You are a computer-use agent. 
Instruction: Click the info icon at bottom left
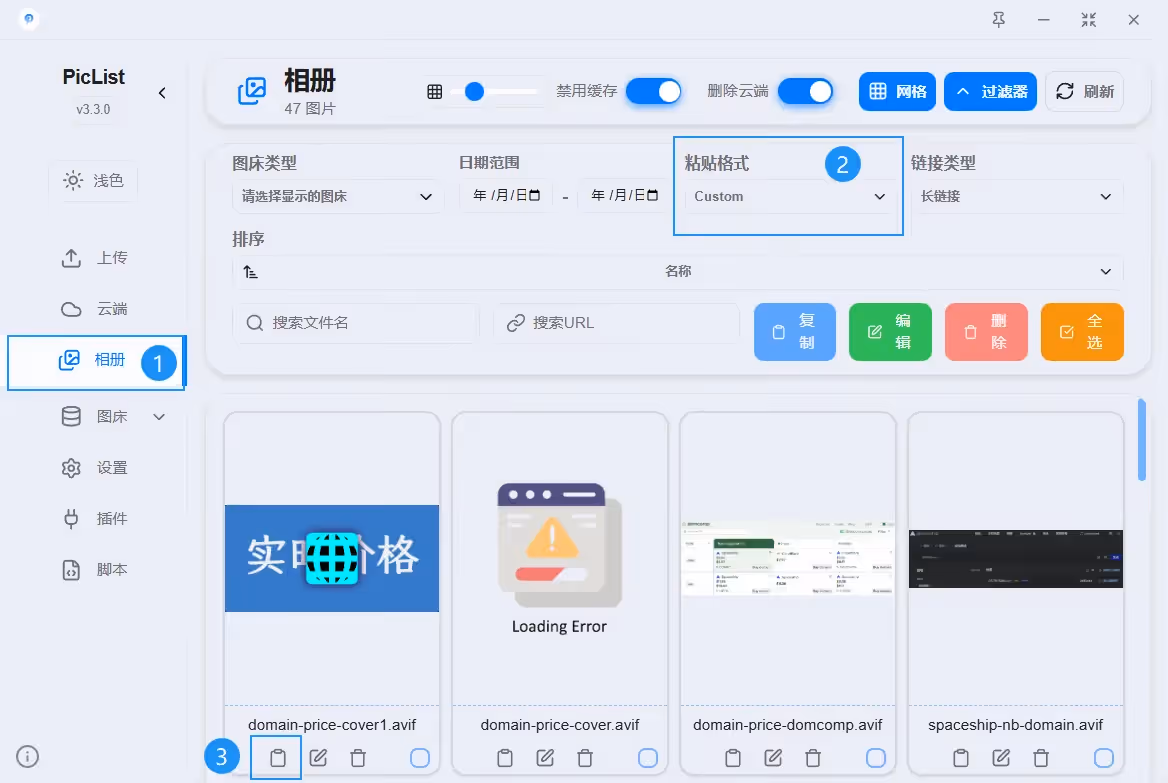pyautogui.click(x=28, y=756)
